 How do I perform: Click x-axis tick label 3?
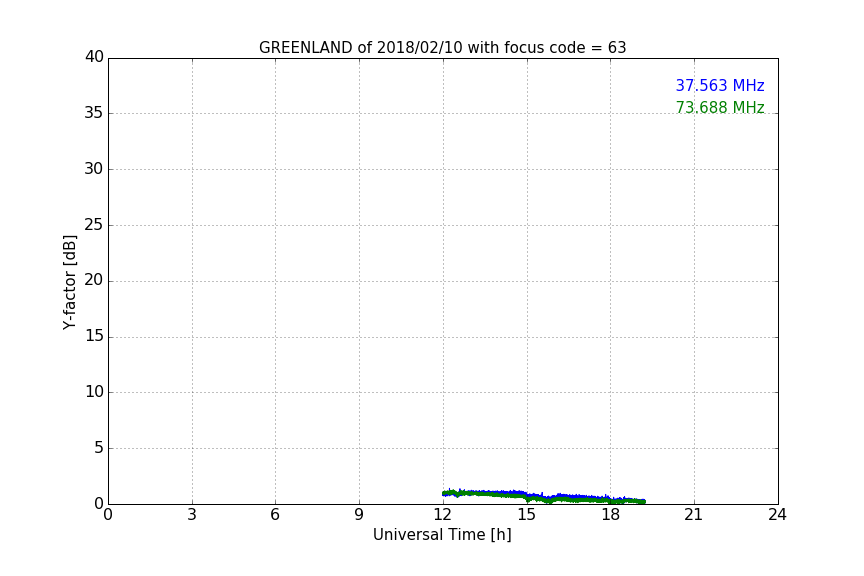pyautogui.click(x=192, y=515)
